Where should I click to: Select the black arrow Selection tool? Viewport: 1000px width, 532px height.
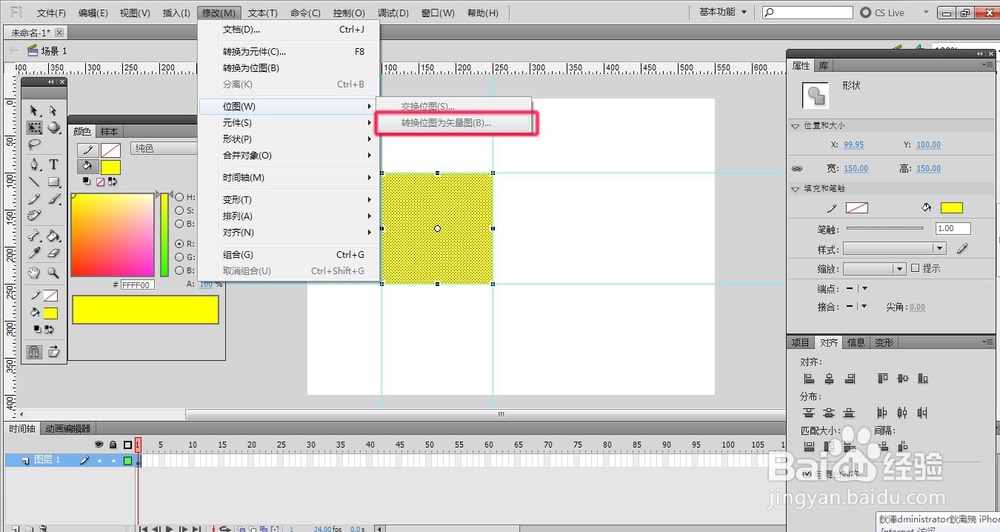pos(34,110)
